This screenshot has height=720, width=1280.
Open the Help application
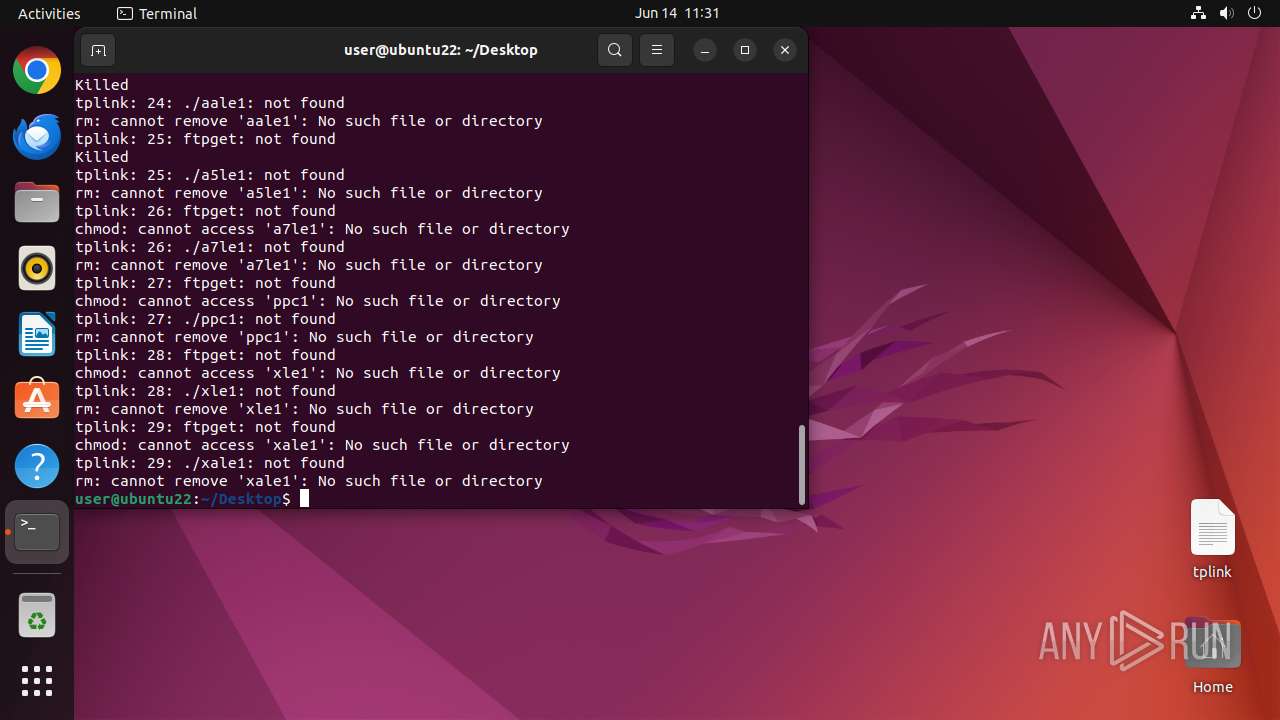click(37, 466)
